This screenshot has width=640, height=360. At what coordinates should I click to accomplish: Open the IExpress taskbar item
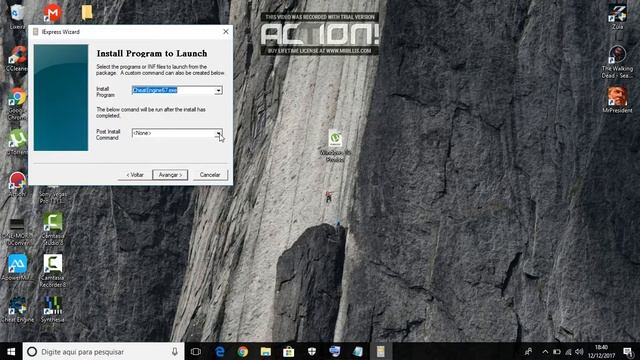tap(380, 351)
